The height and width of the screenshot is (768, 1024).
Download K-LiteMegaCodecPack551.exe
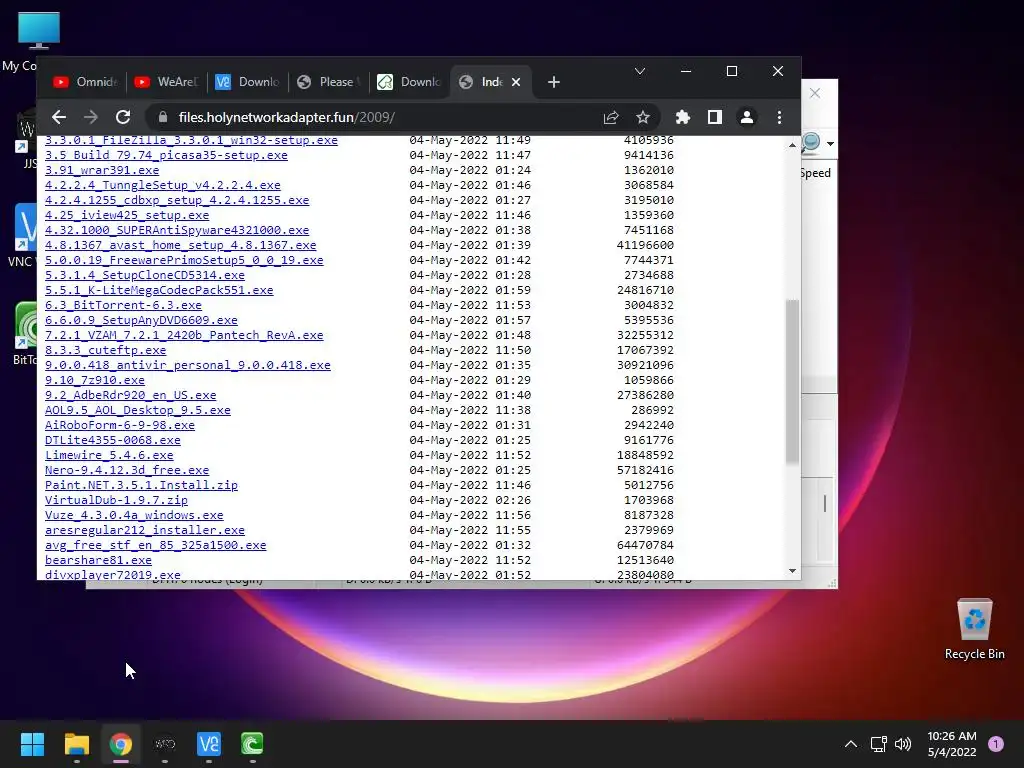click(x=159, y=291)
